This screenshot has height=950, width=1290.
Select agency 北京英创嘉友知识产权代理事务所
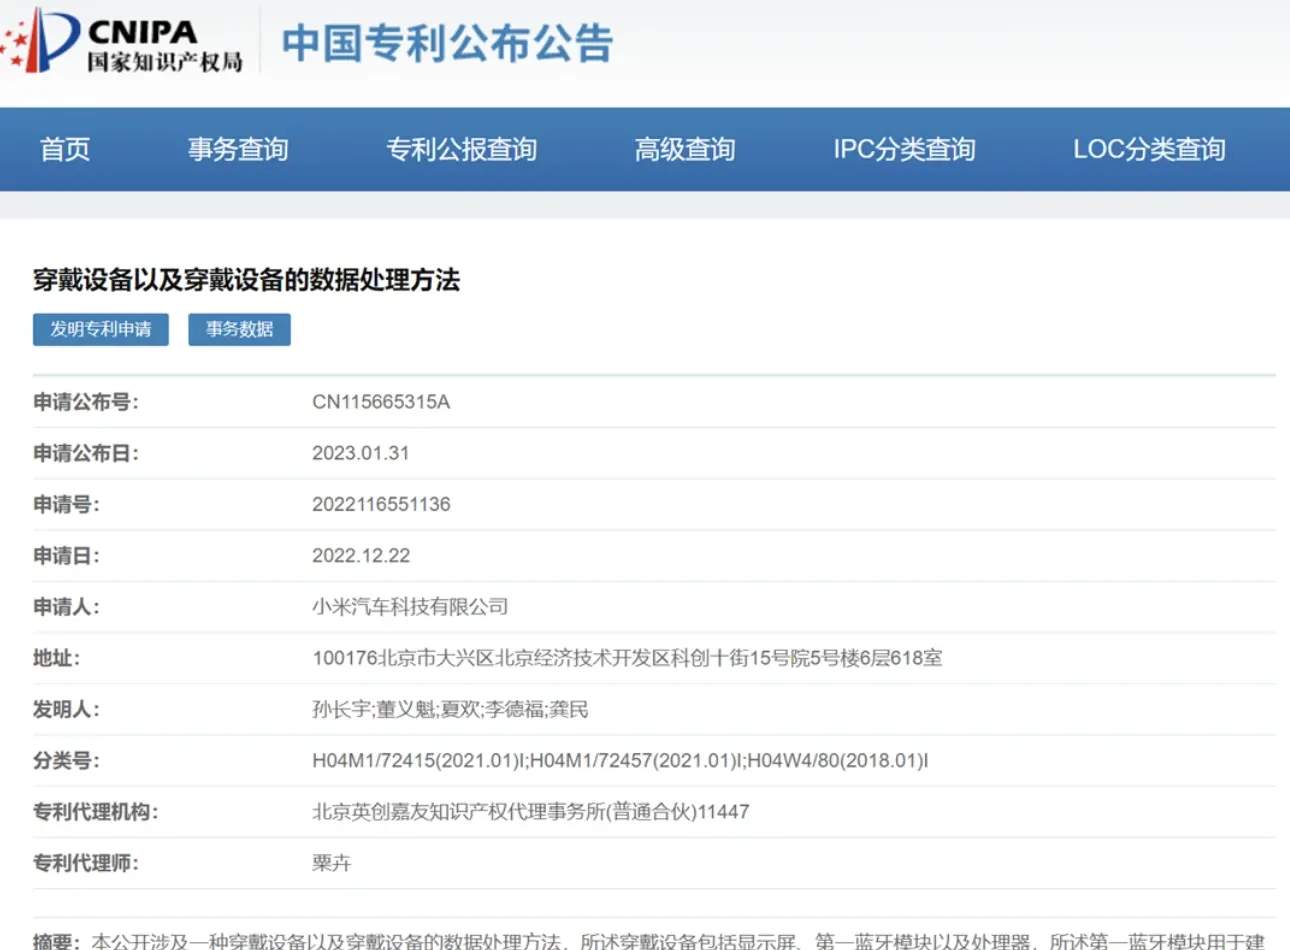tap(530, 812)
